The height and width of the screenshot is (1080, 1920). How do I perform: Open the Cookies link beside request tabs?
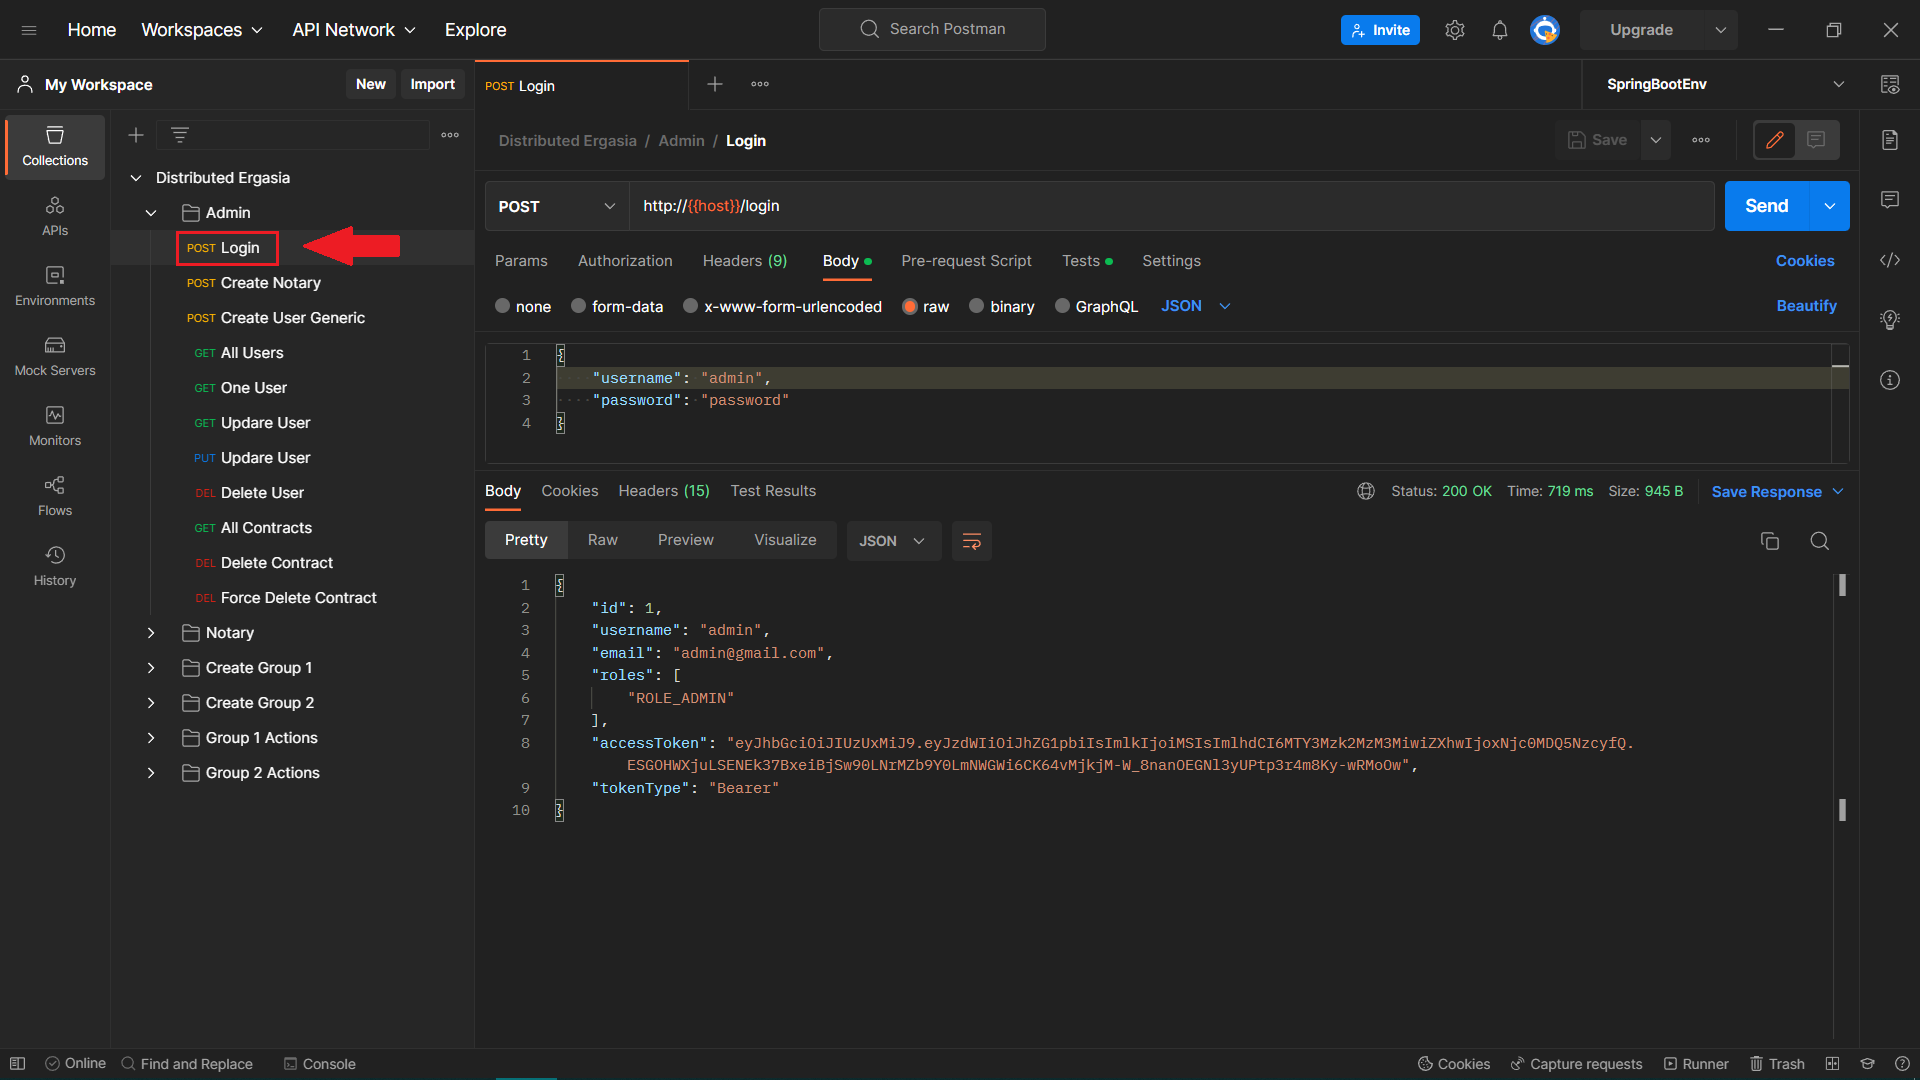click(1805, 261)
